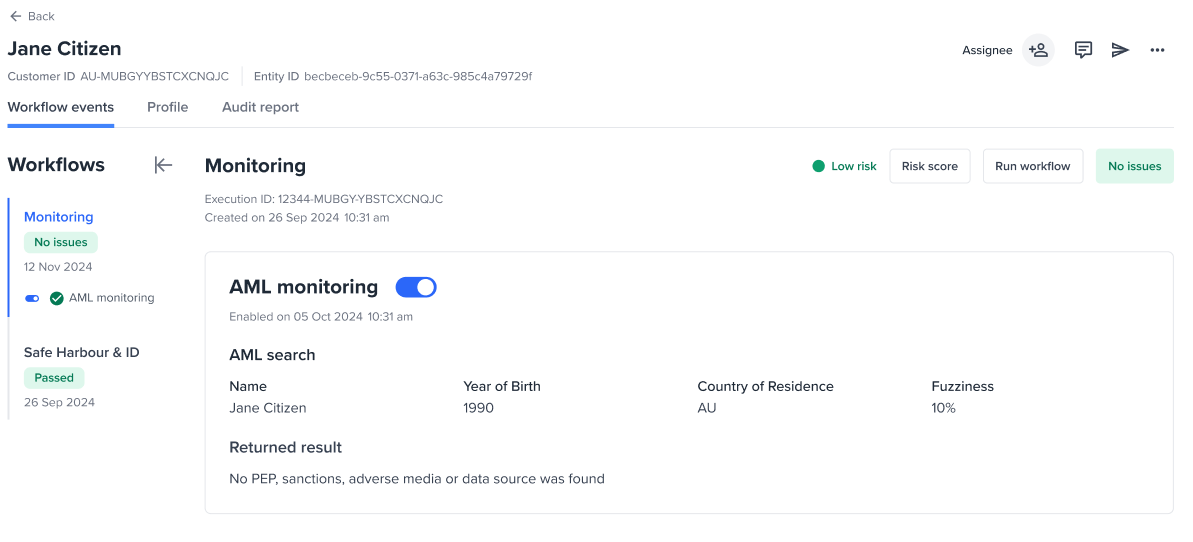Collapse the Workflows sidebar panel
Screen dimensions: 1193x542
point(163,165)
